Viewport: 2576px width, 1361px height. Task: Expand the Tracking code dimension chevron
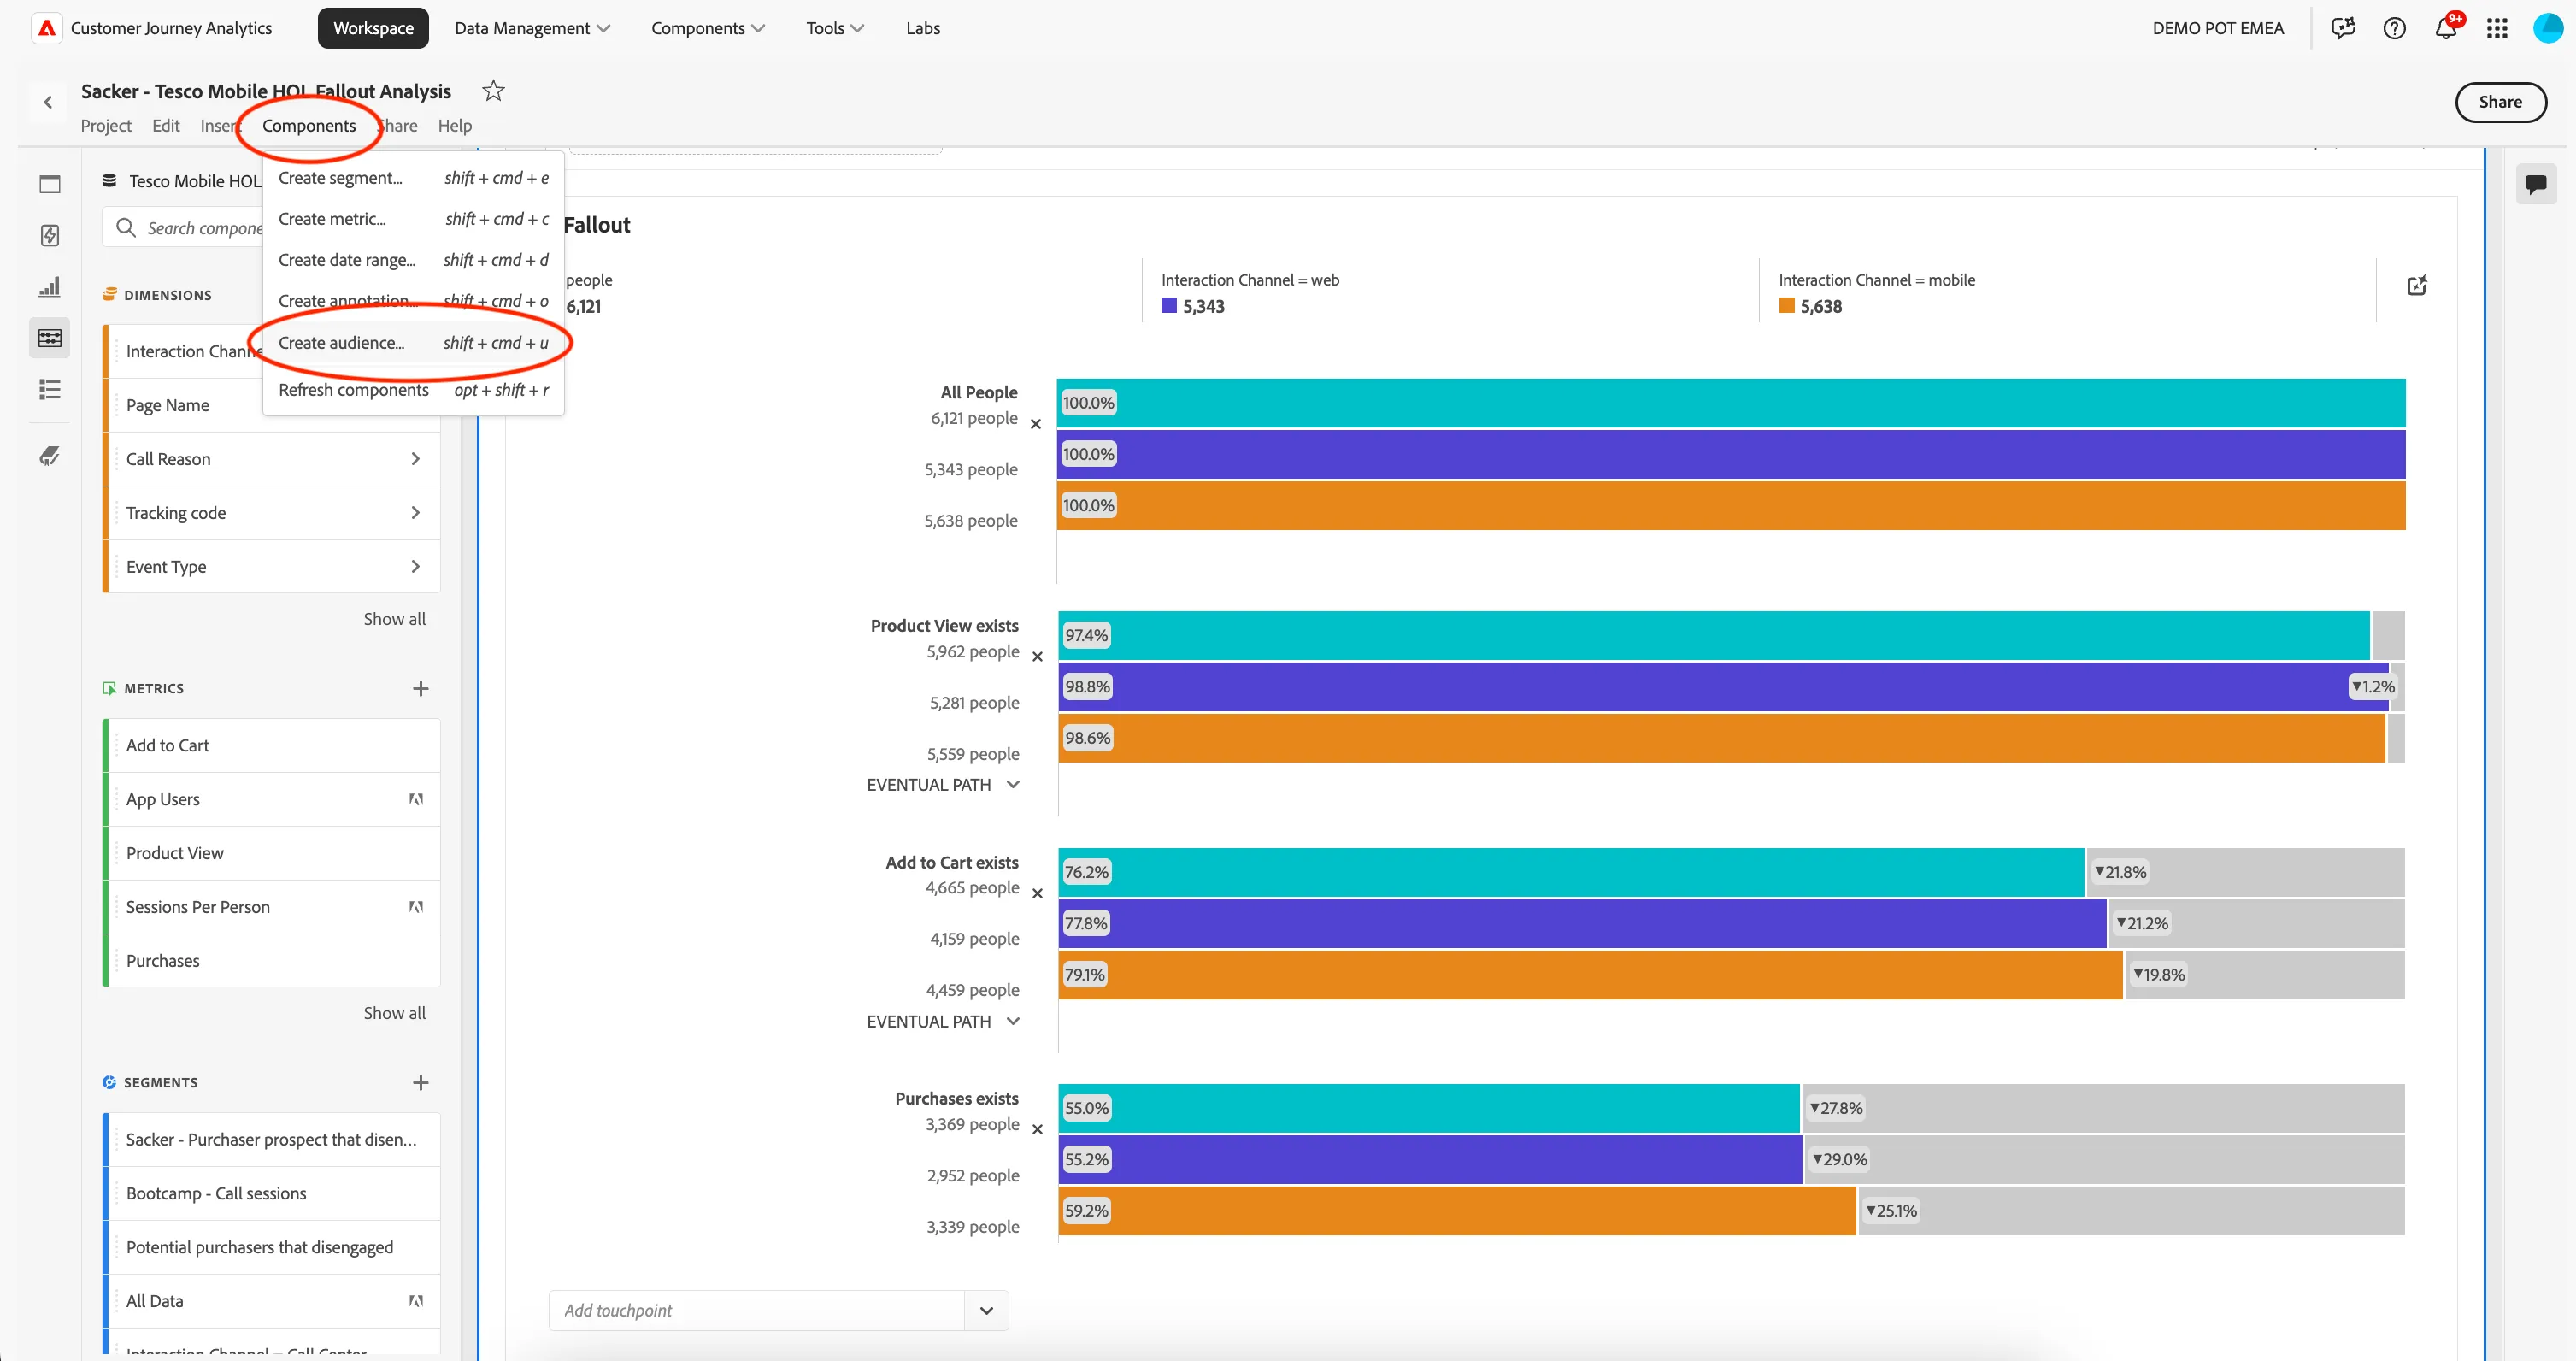pyautogui.click(x=415, y=513)
